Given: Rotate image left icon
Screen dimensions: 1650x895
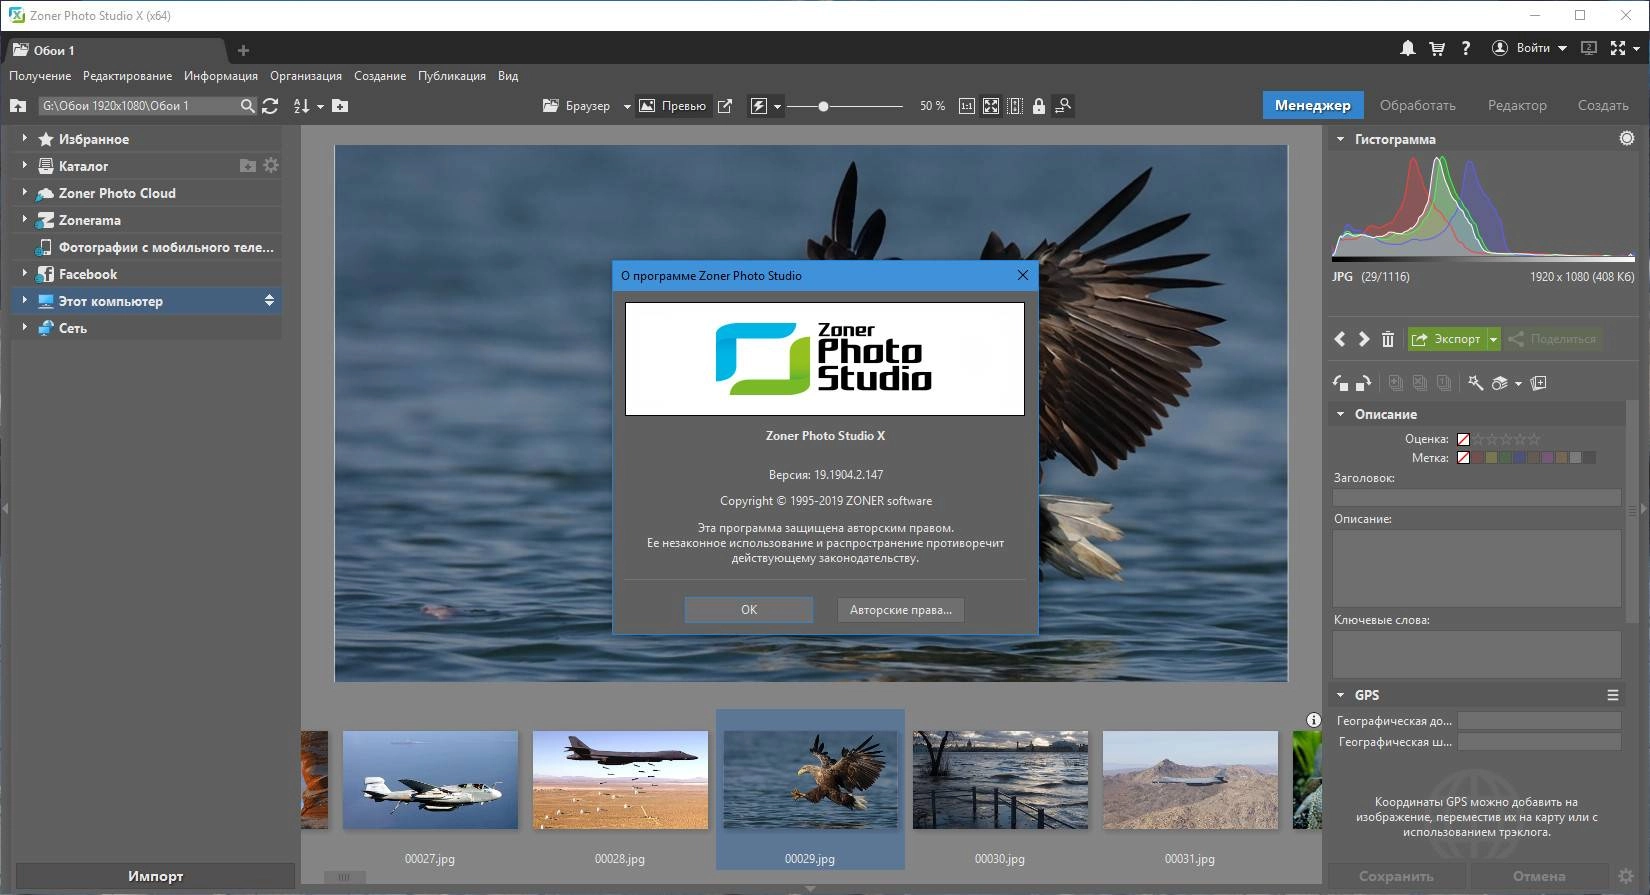Looking at the screenshot, I should point(1341,383).
